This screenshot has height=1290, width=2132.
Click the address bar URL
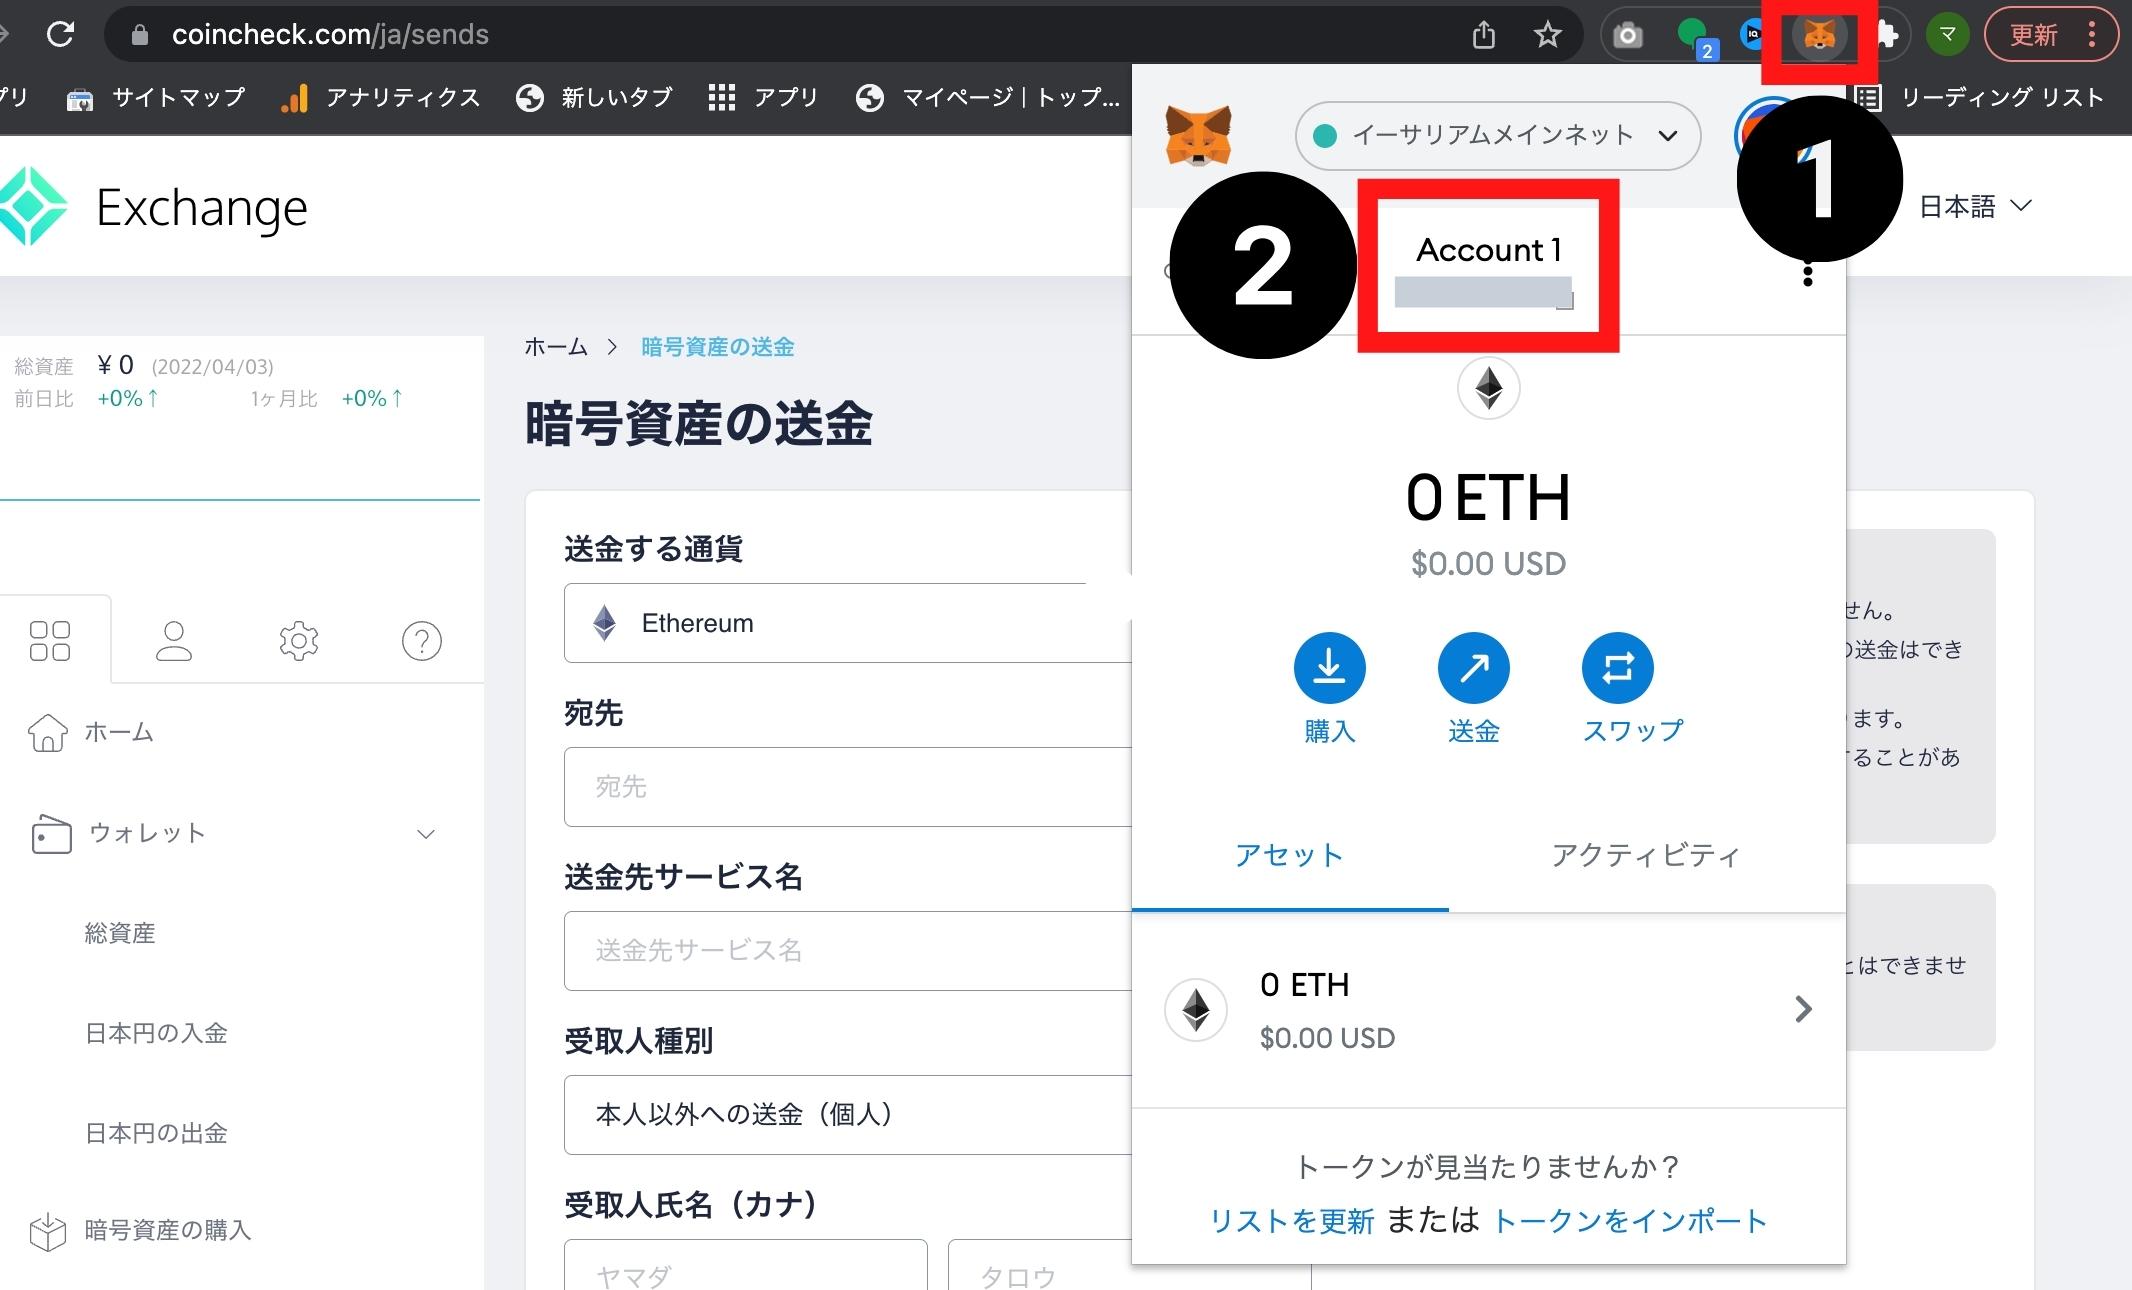[330, 35]
